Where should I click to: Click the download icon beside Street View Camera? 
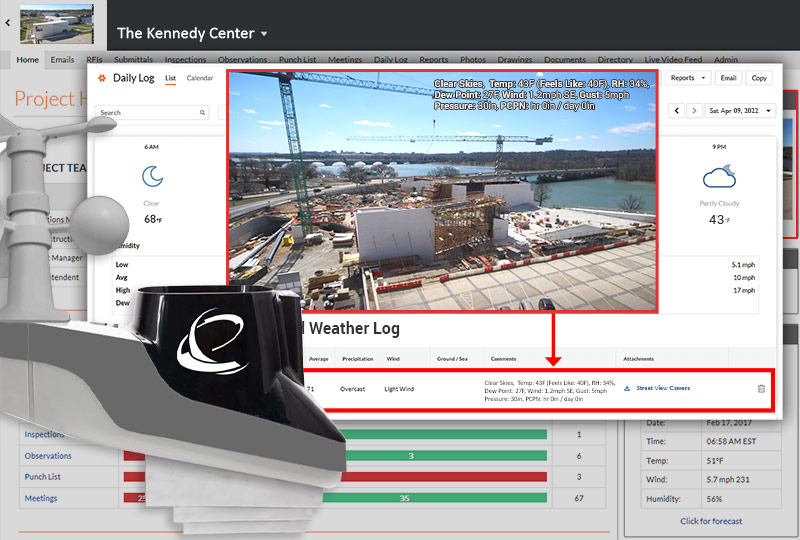pos(627,388)
